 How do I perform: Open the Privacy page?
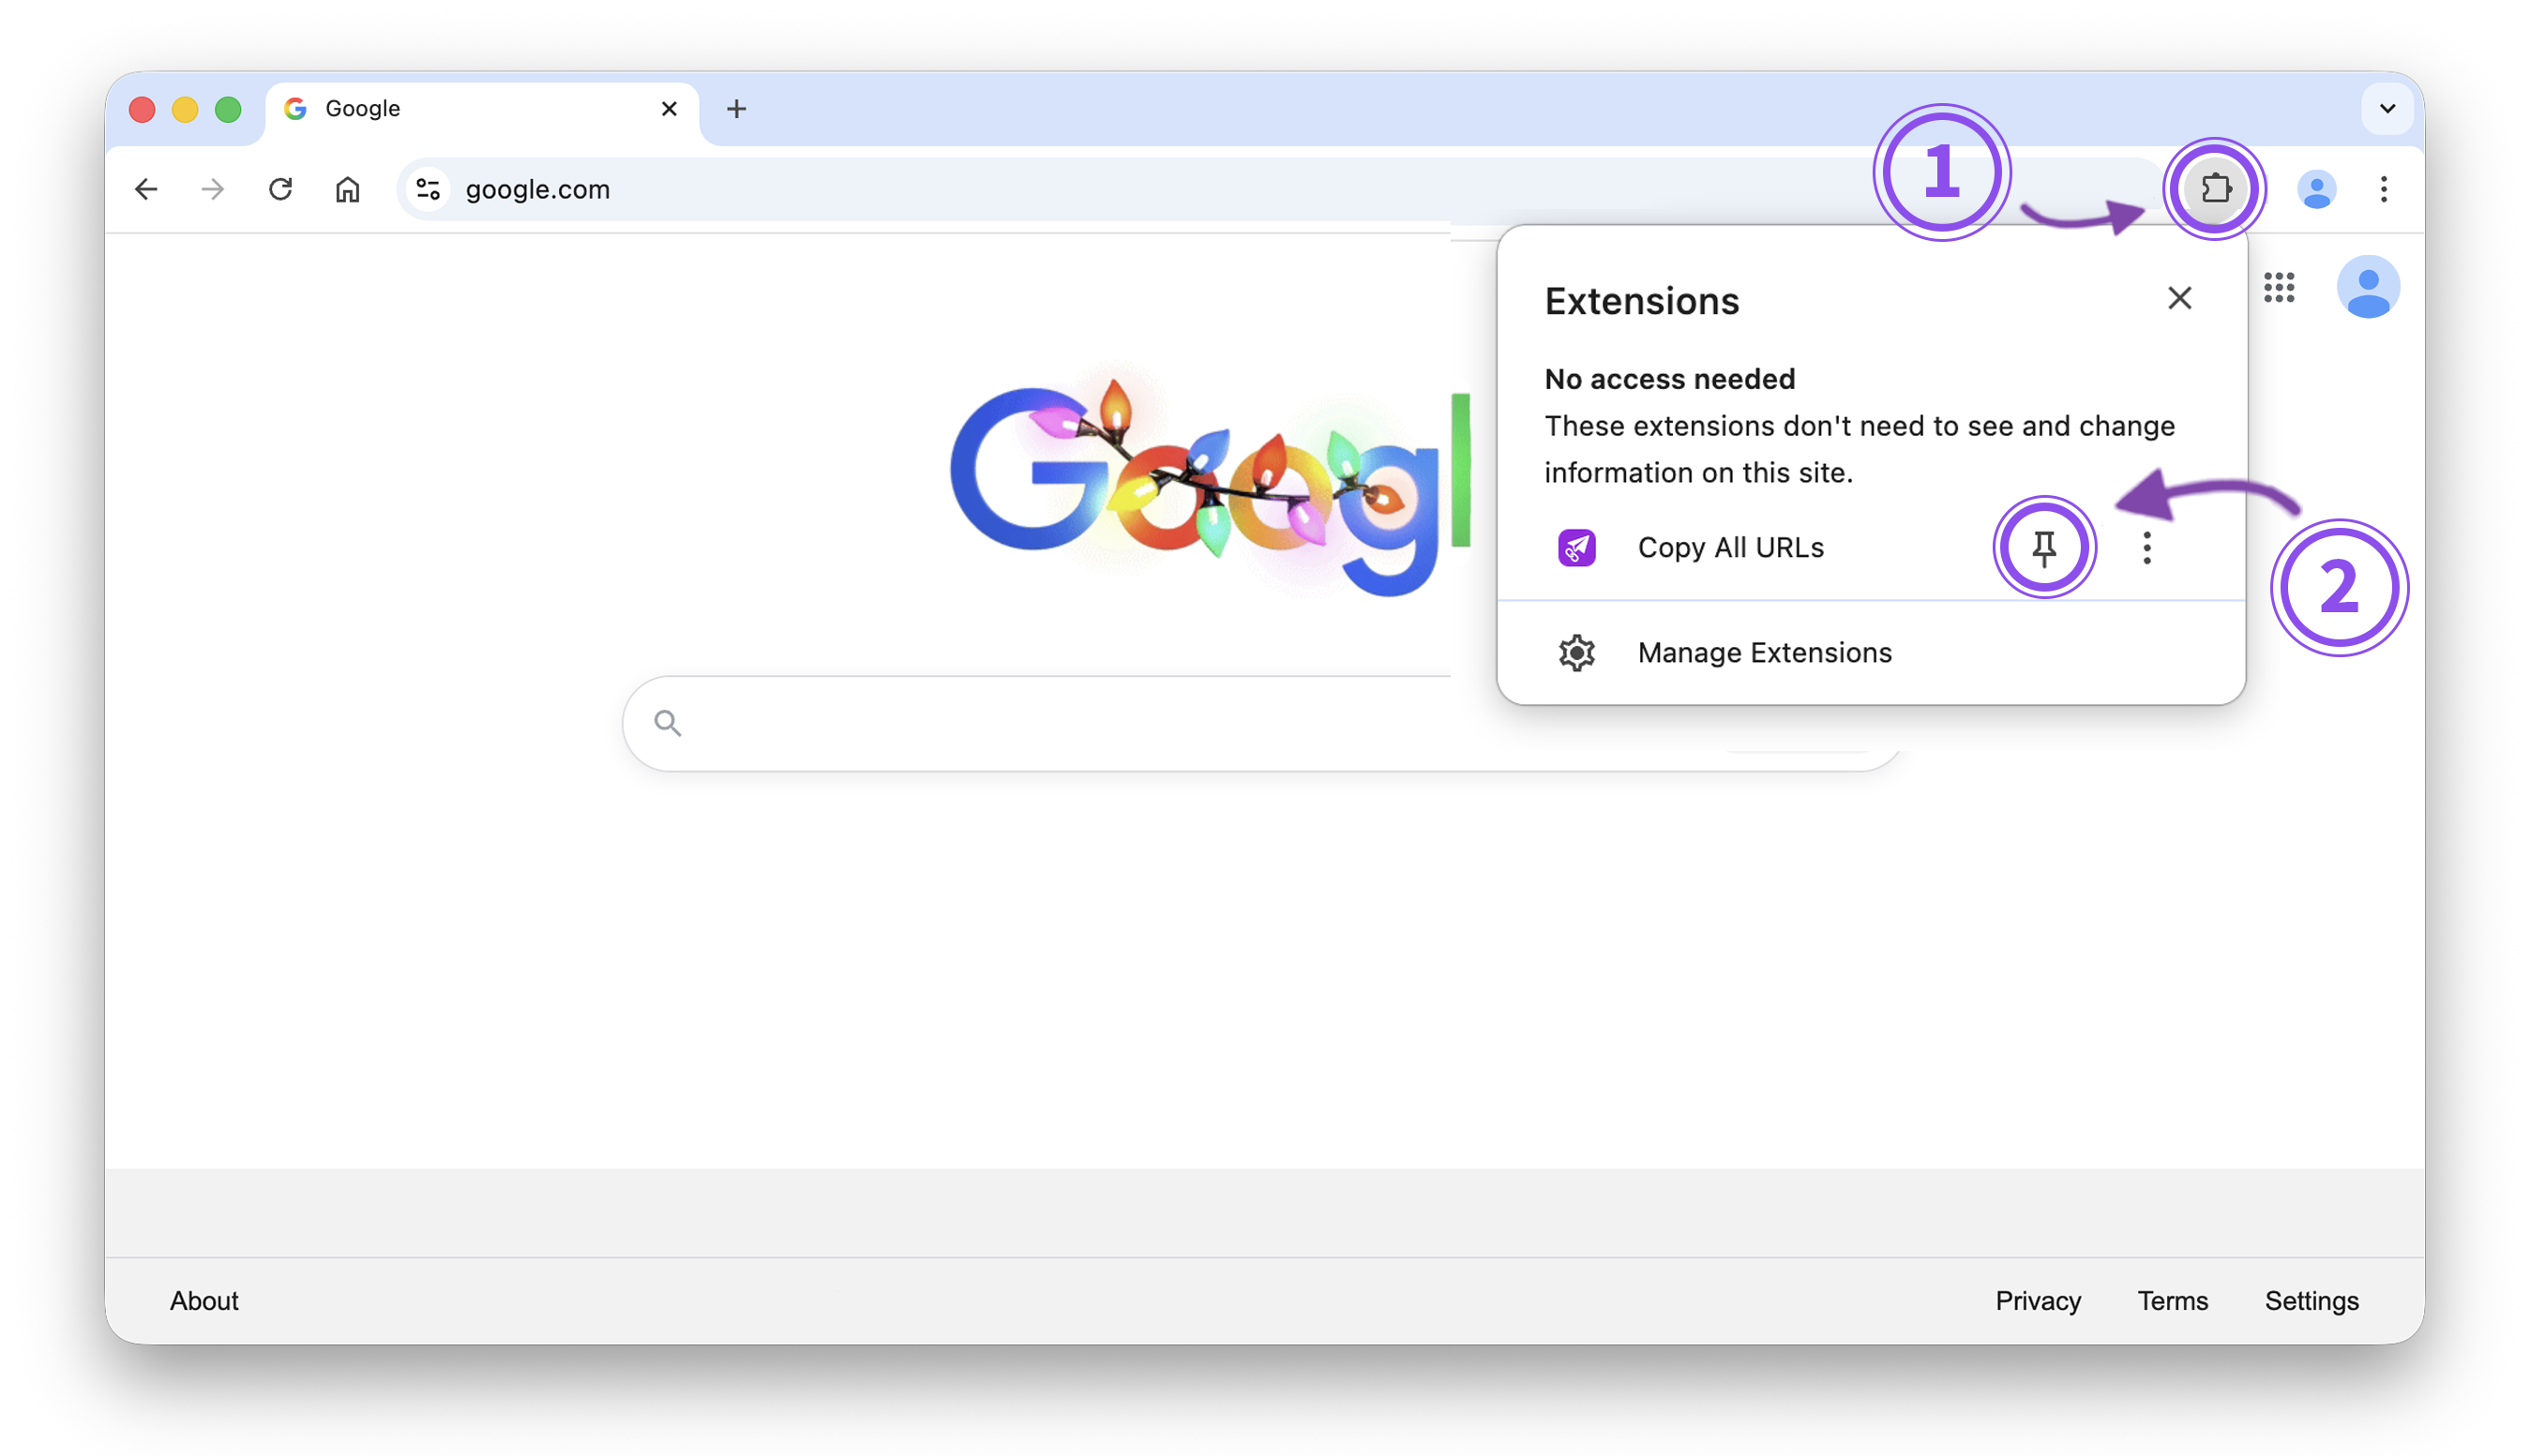2039,1301
